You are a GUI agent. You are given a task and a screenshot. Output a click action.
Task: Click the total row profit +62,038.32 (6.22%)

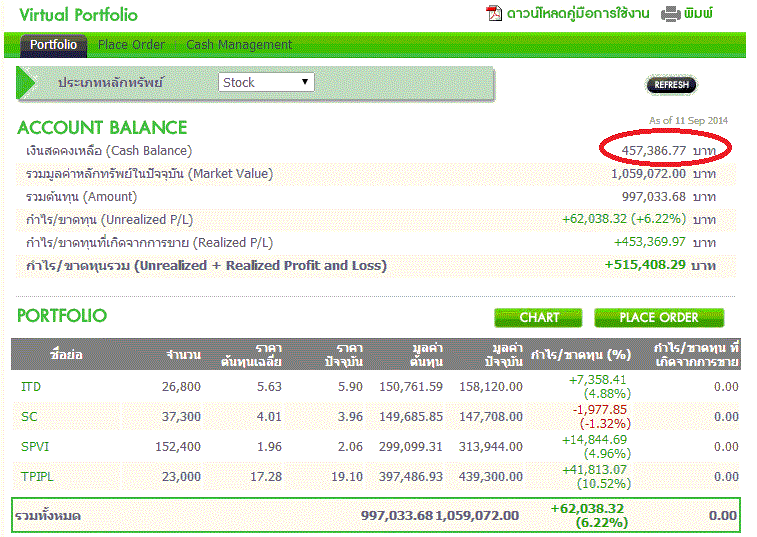click(589, 515)
